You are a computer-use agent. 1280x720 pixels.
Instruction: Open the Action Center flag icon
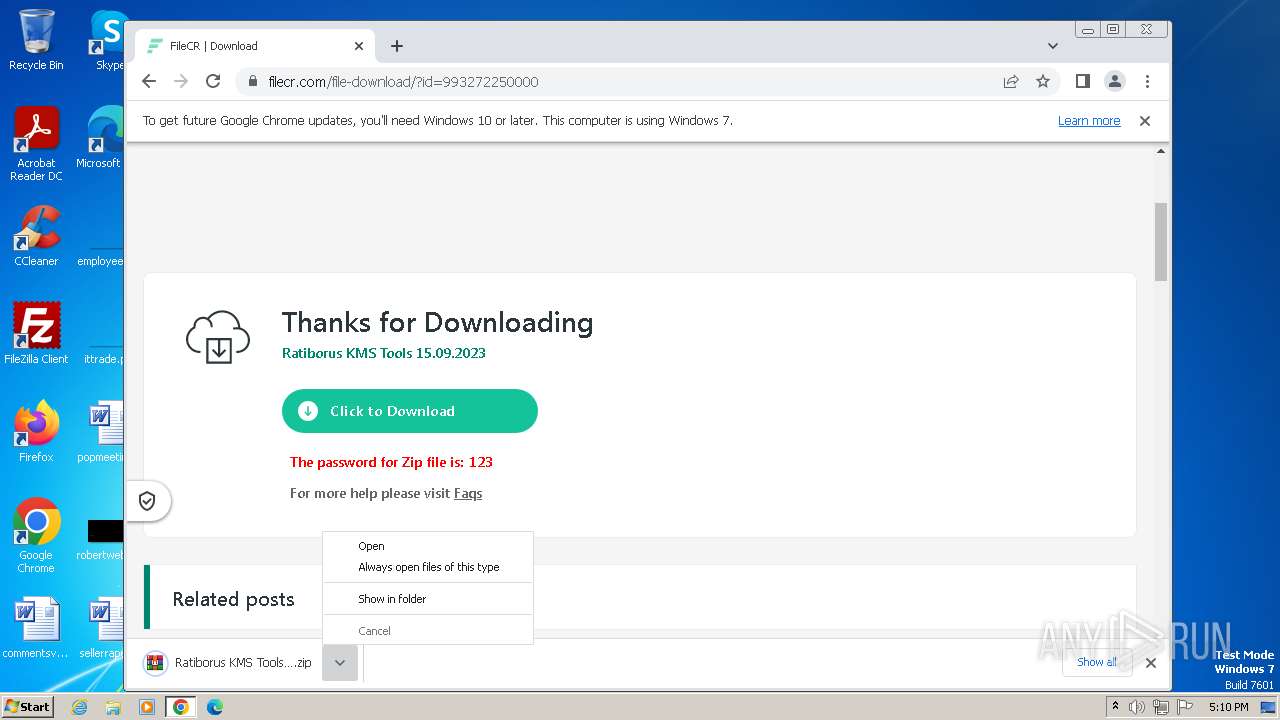(1185, 707)
